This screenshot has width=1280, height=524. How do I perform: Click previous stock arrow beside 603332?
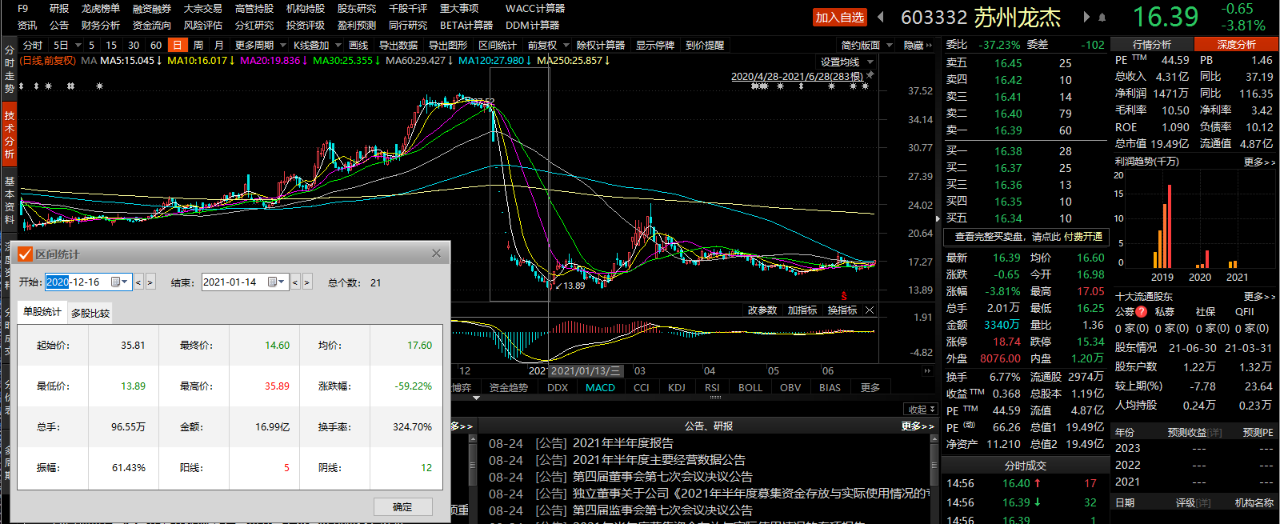pos(880,17)
